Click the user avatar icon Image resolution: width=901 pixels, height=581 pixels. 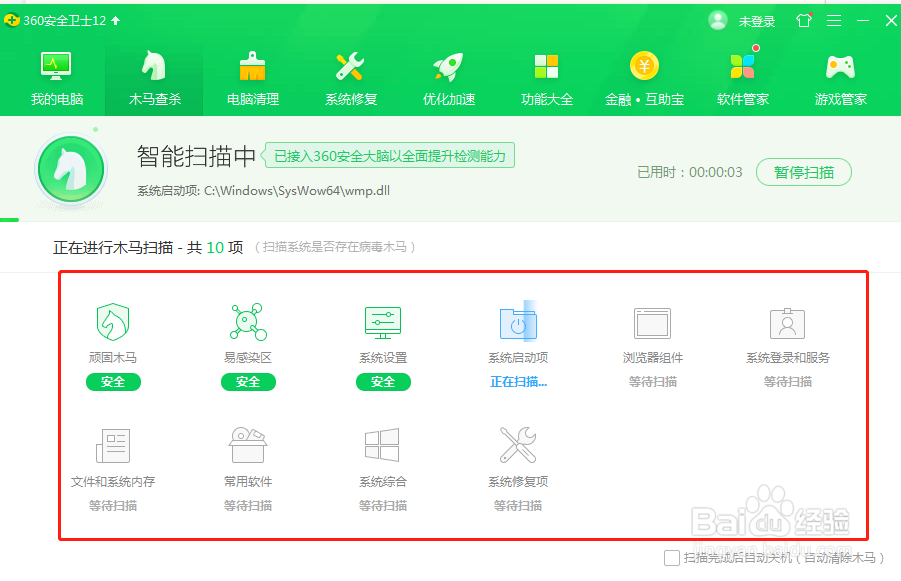click(x=718, y=21)
